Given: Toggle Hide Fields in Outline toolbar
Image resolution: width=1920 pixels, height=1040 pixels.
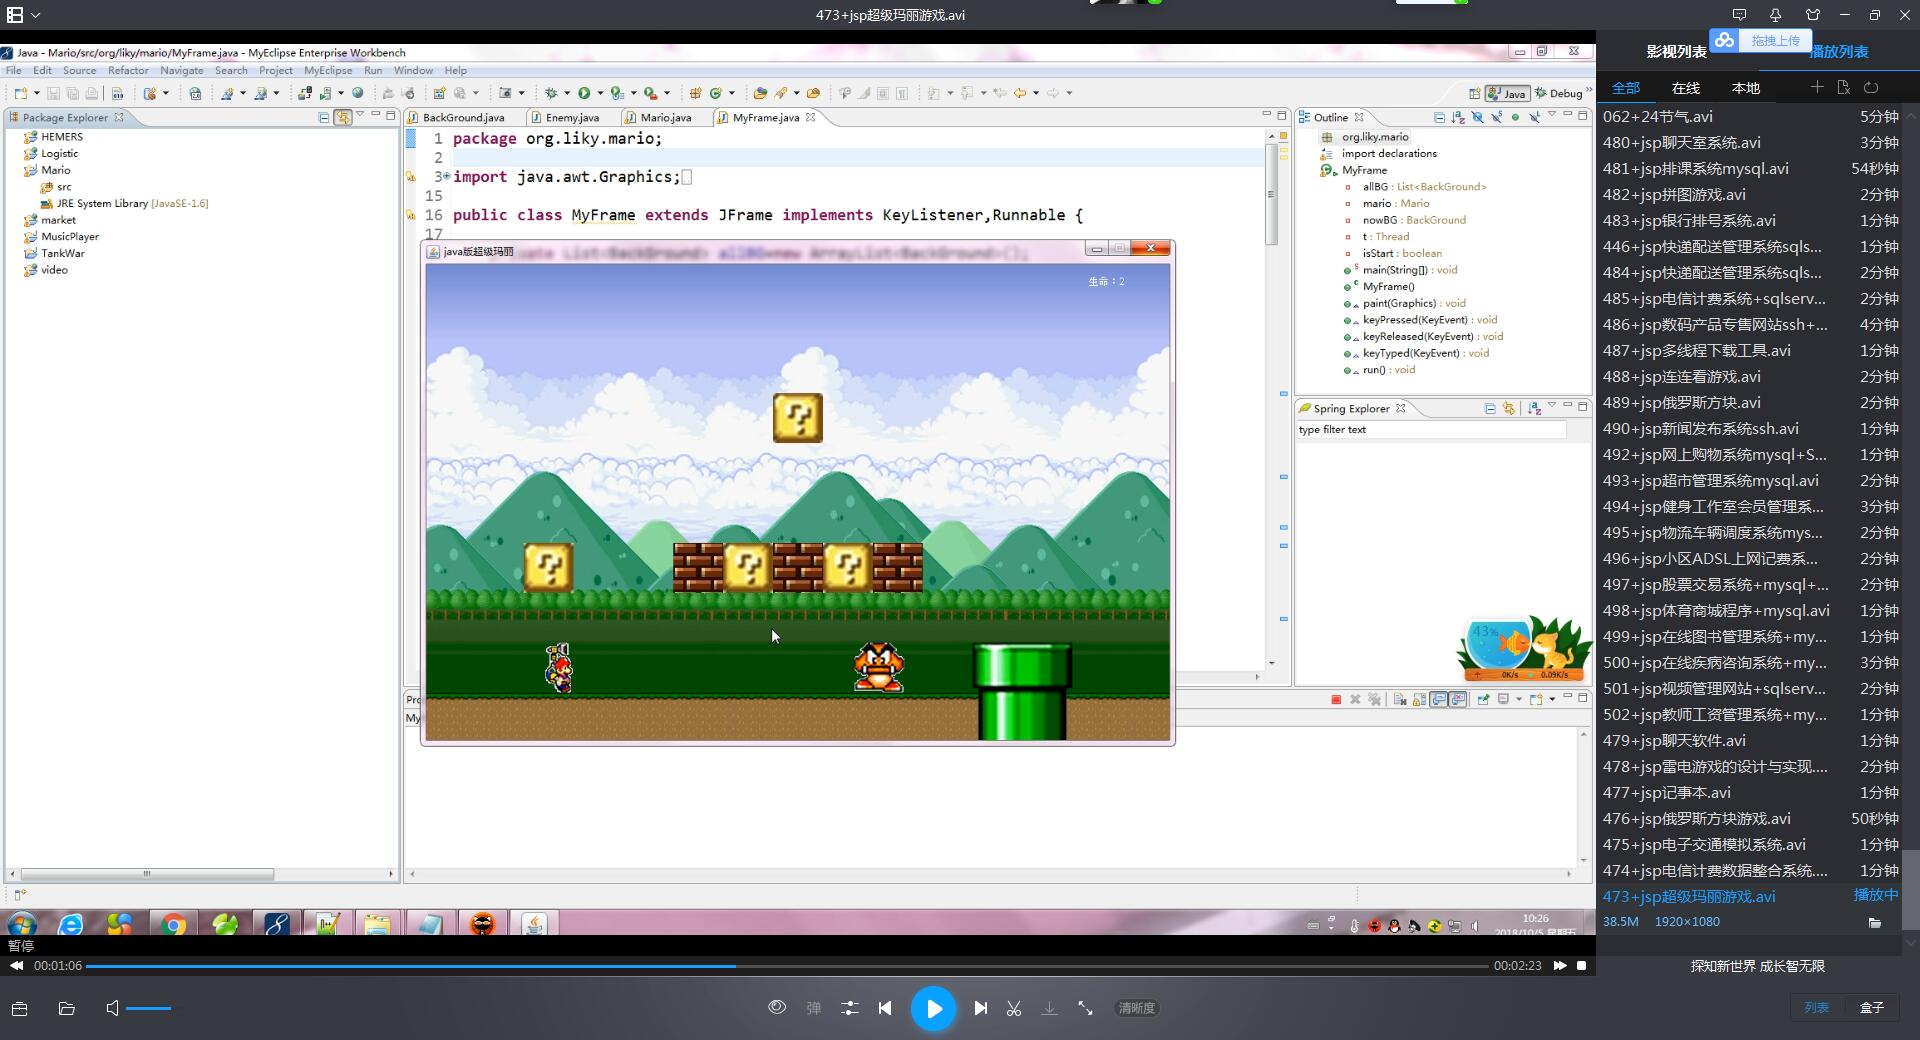Looking at the screenshot, I should [x=1477, y=117].
